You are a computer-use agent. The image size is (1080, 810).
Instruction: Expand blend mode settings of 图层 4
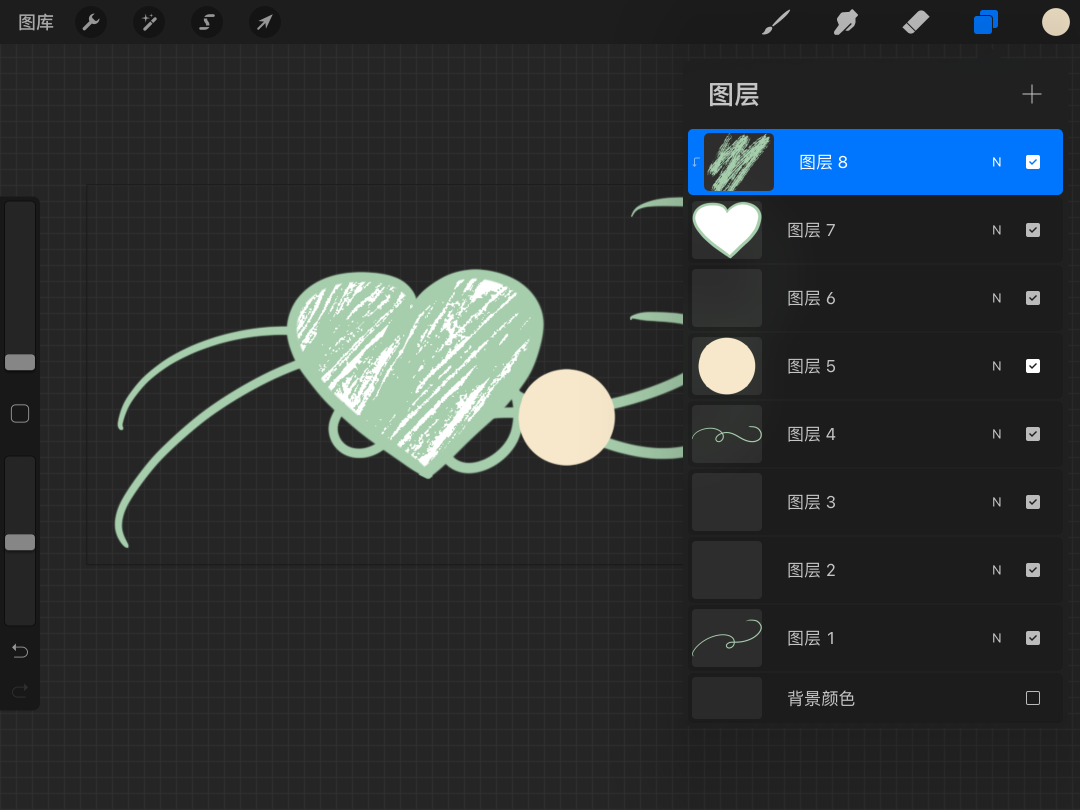click(x=996, y=434)
